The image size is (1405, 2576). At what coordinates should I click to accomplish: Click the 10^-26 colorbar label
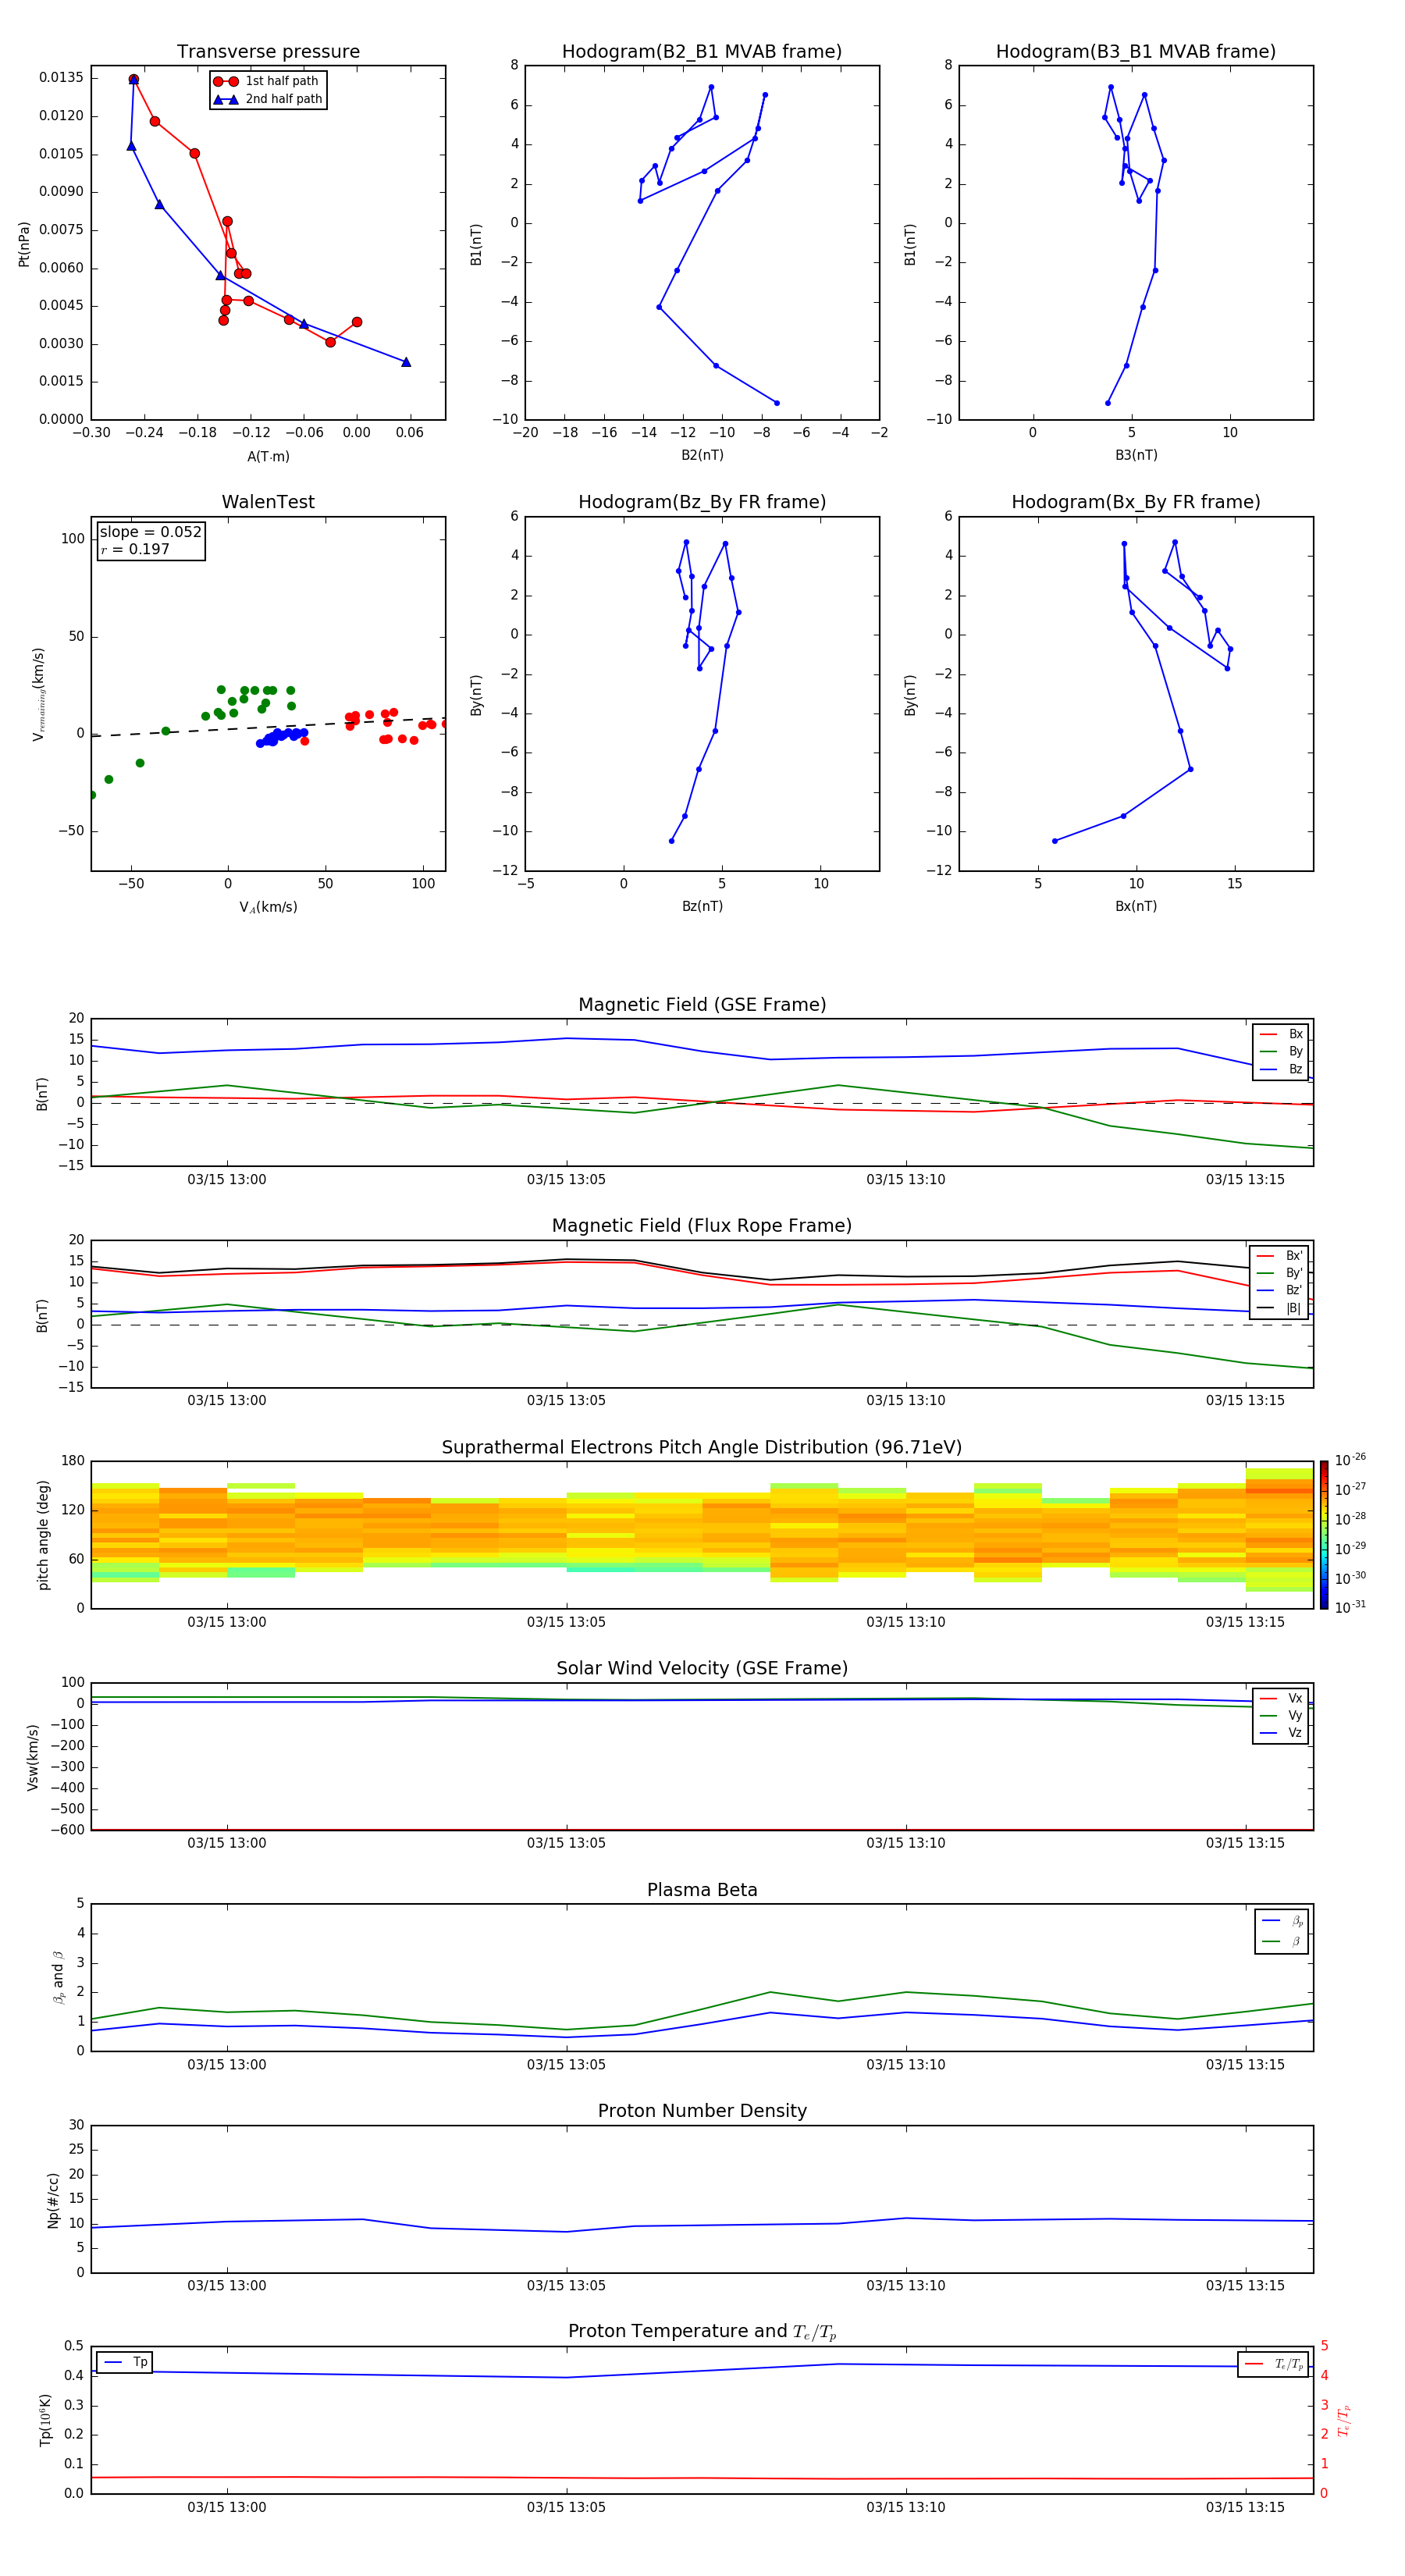pos(1350,1460)
